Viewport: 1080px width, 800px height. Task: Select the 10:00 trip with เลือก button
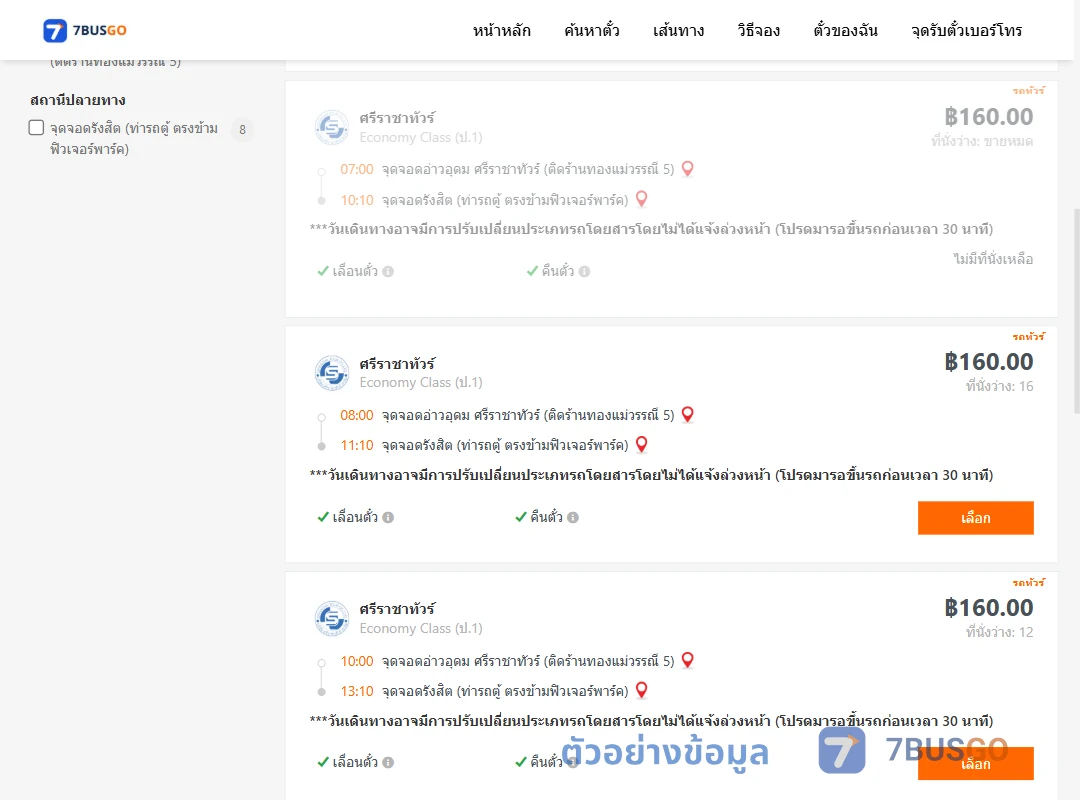[975, 763]
